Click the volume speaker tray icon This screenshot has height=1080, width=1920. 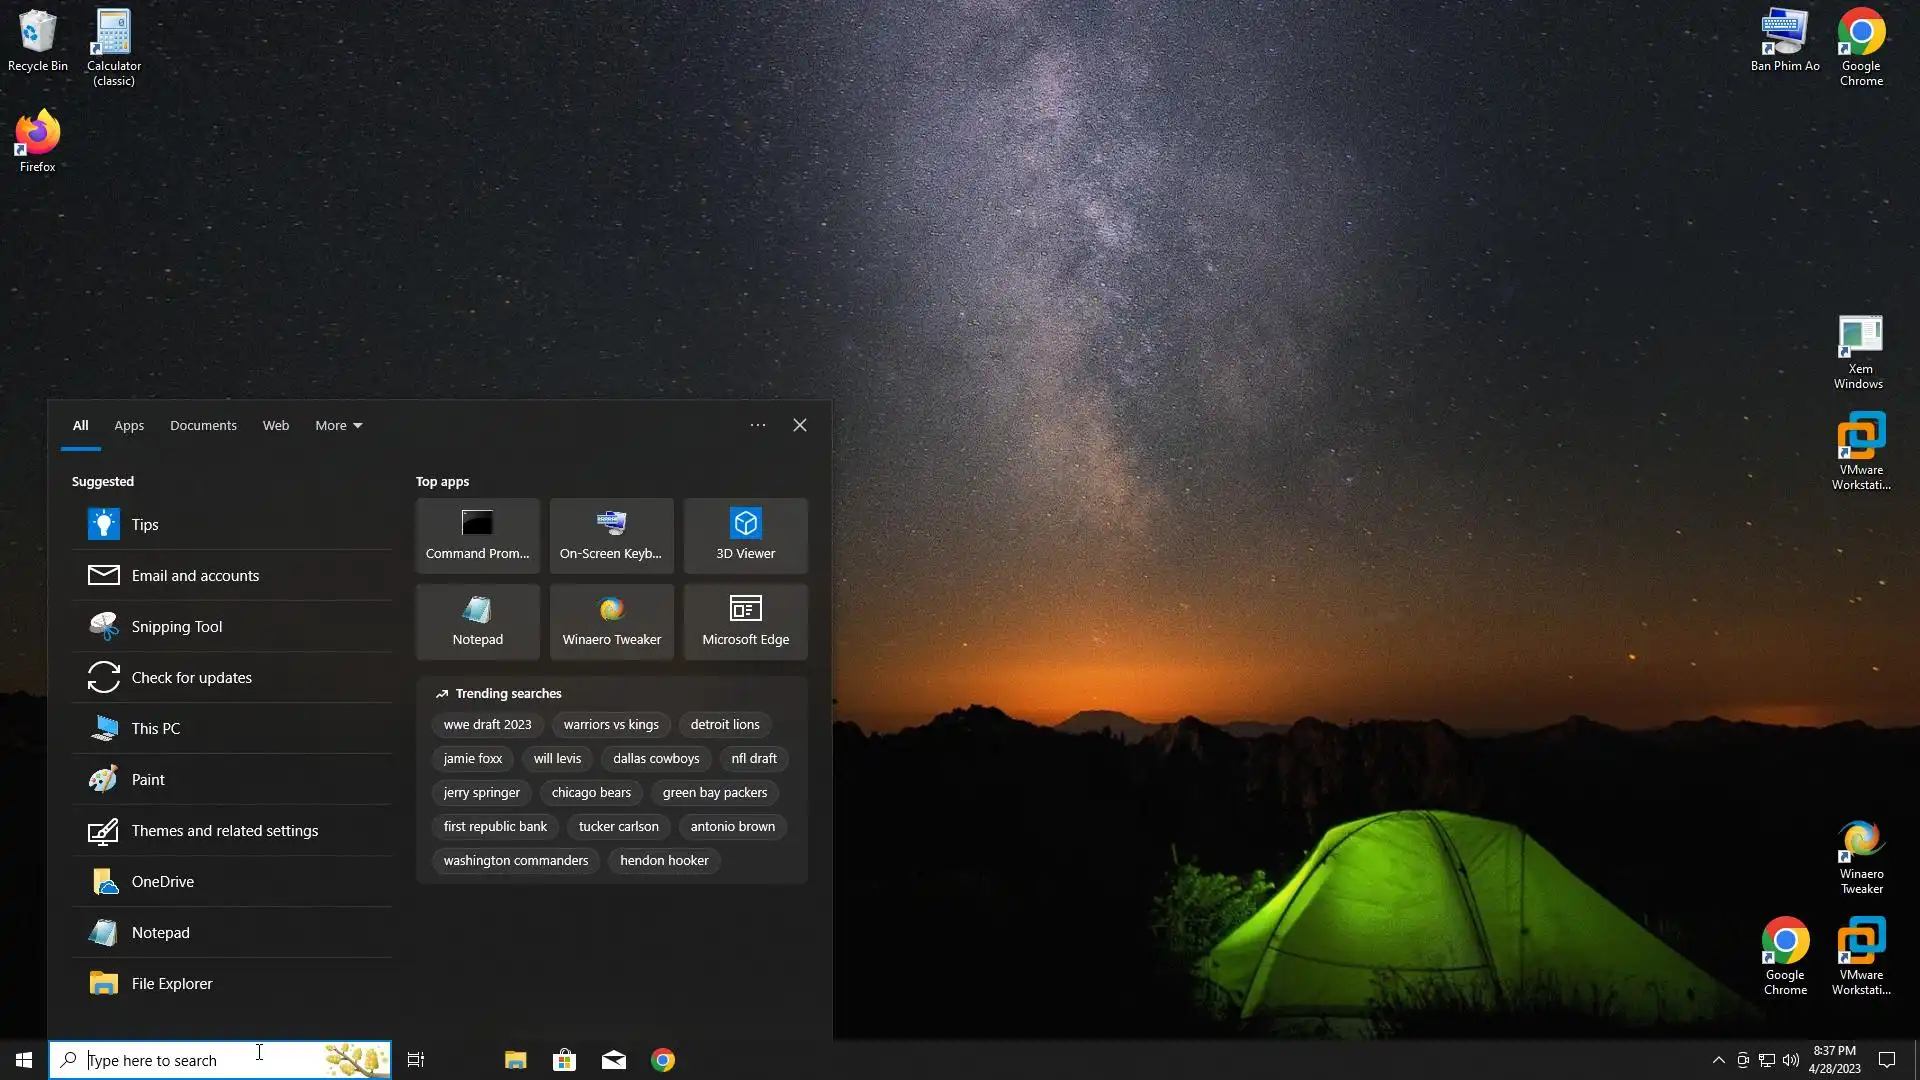point(1791,1060)
